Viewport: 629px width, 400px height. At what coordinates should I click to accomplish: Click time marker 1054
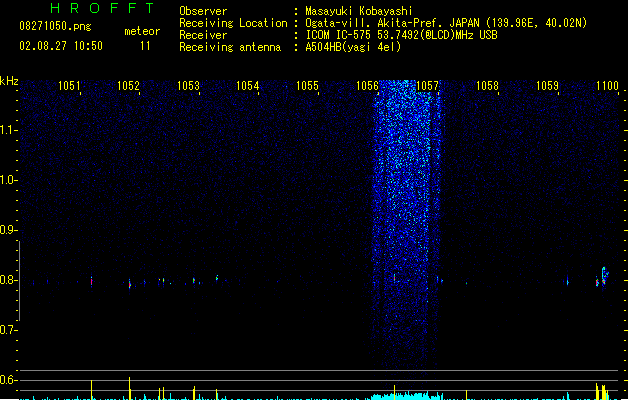[x=248, y=86]
